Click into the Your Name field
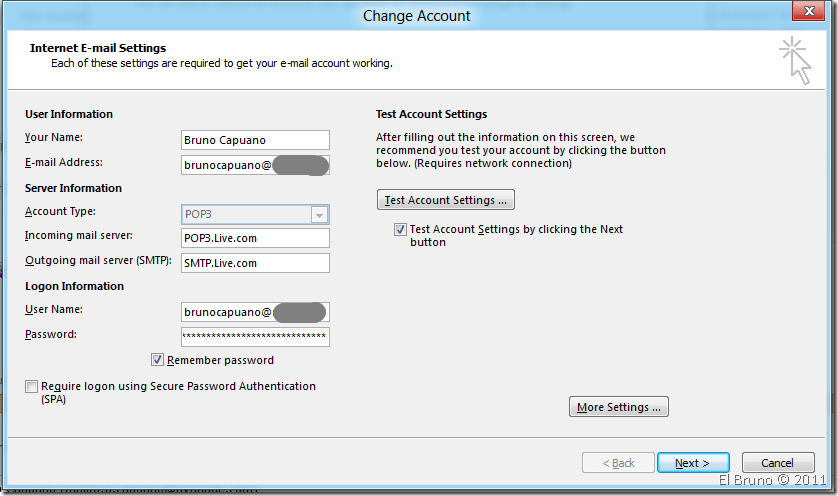 [x=255, y=140]
